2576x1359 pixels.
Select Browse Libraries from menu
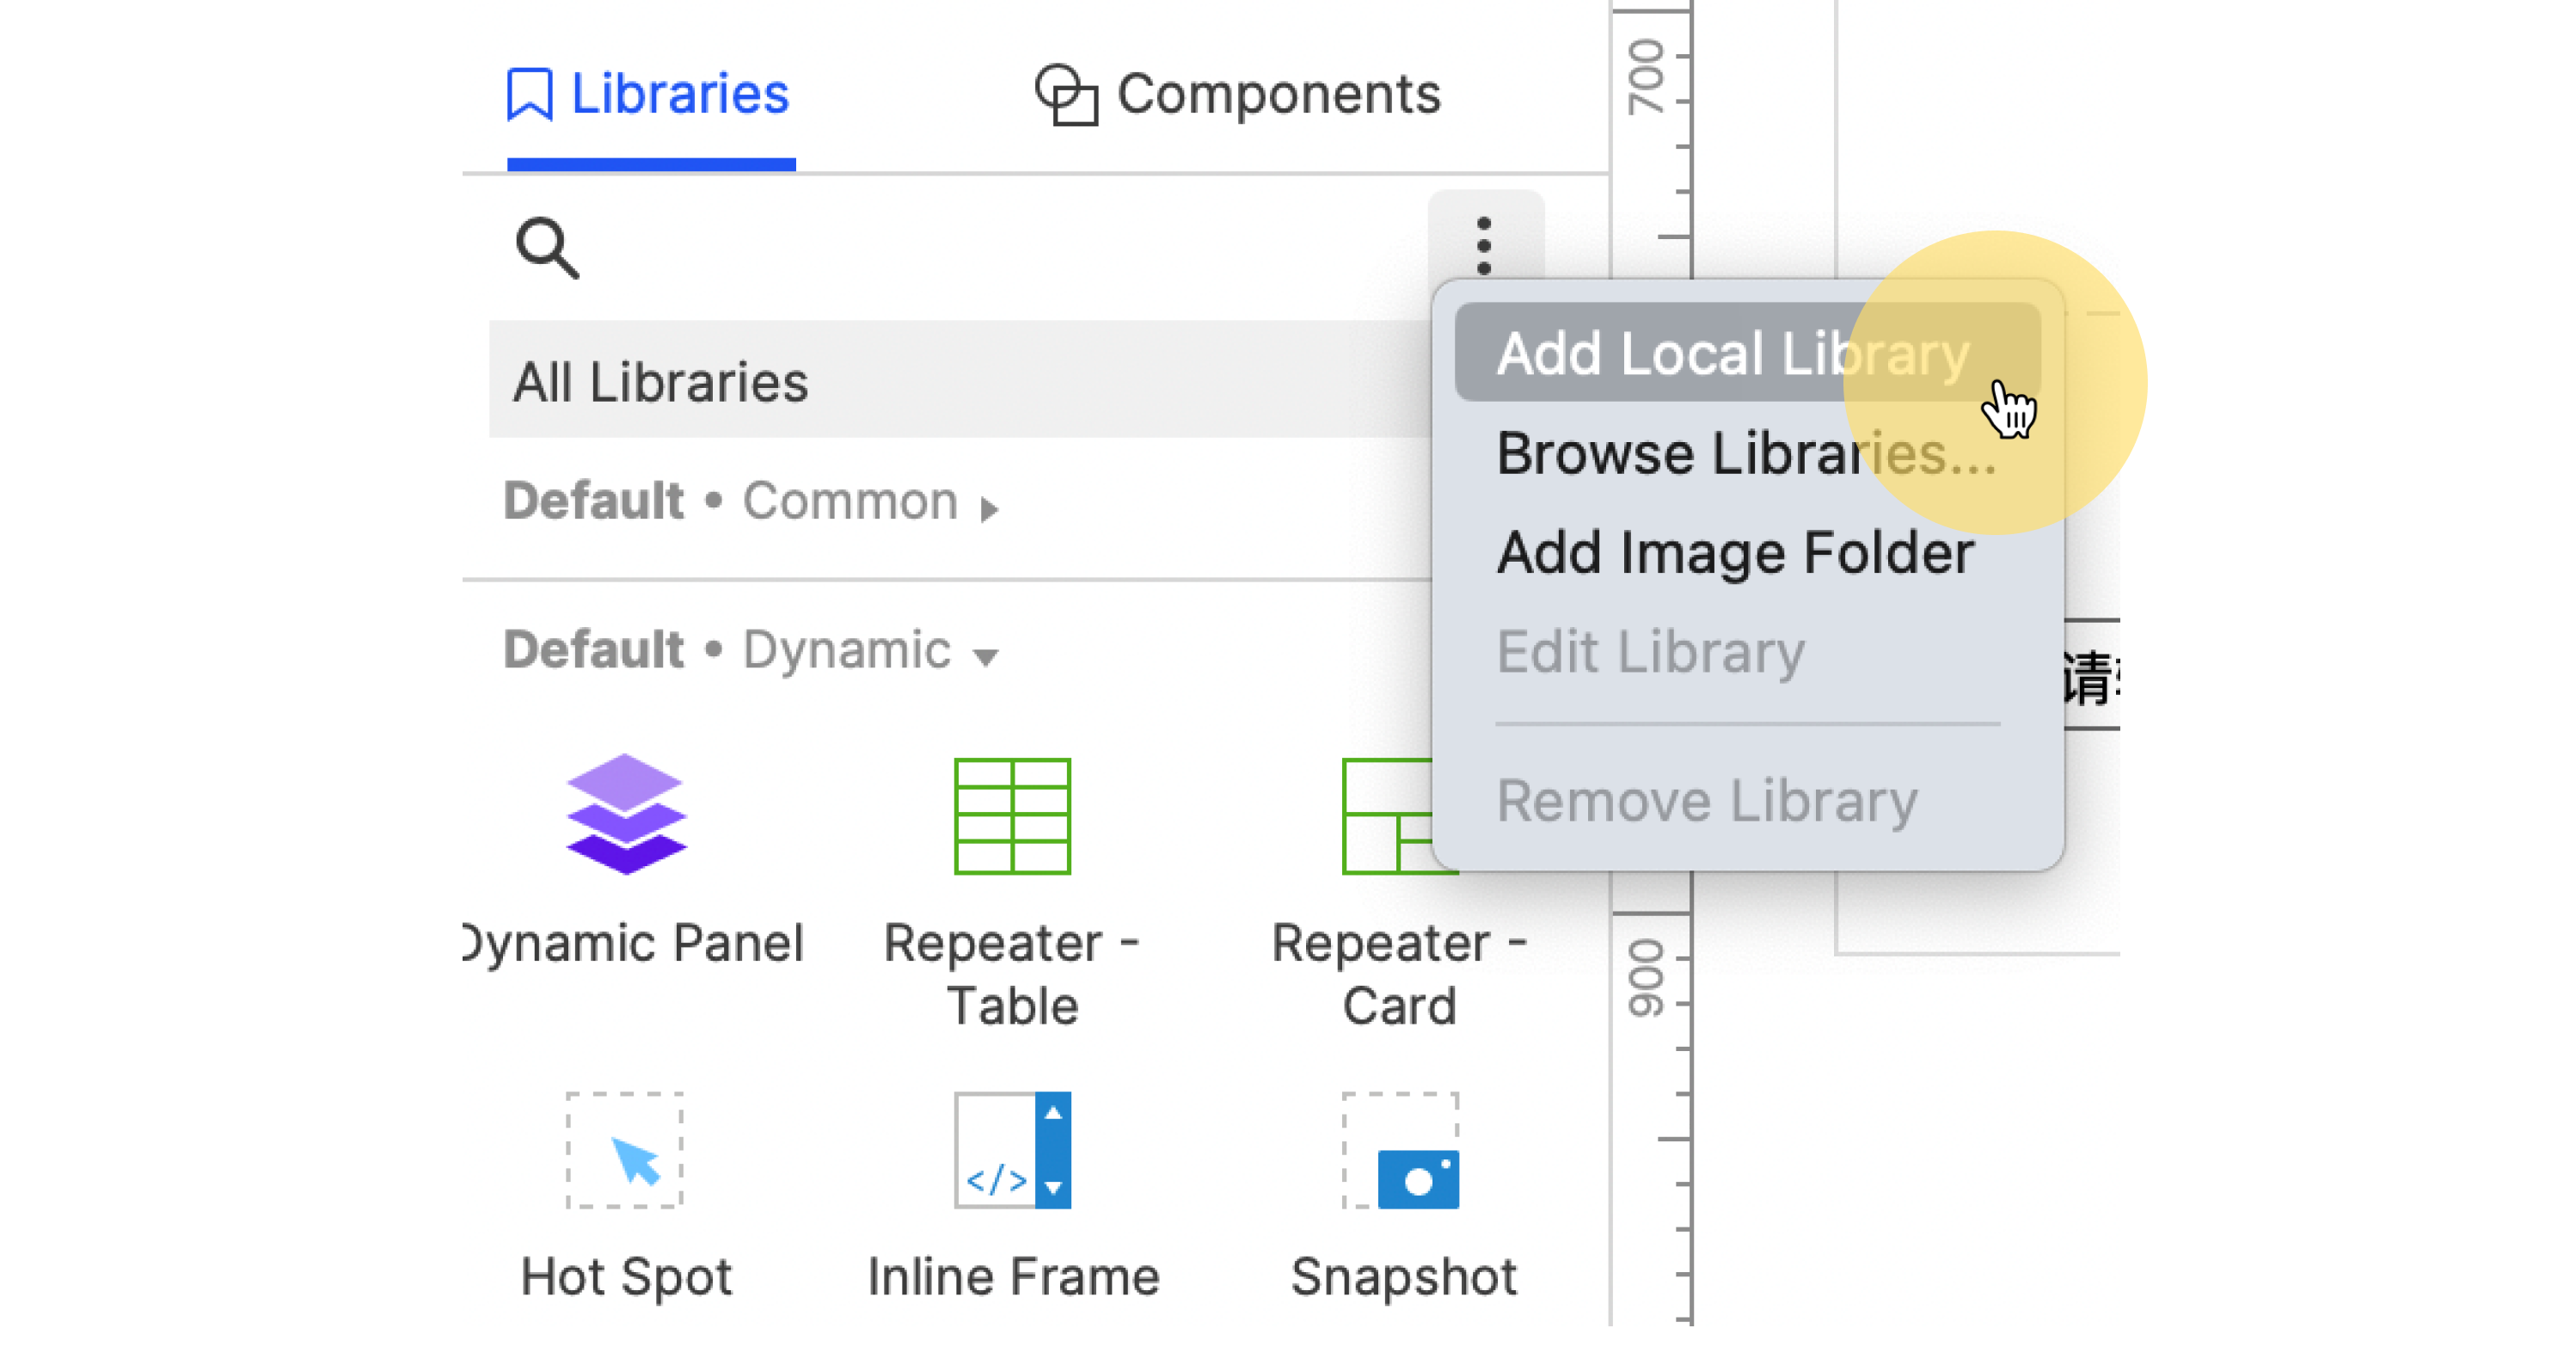[1741, 453]
